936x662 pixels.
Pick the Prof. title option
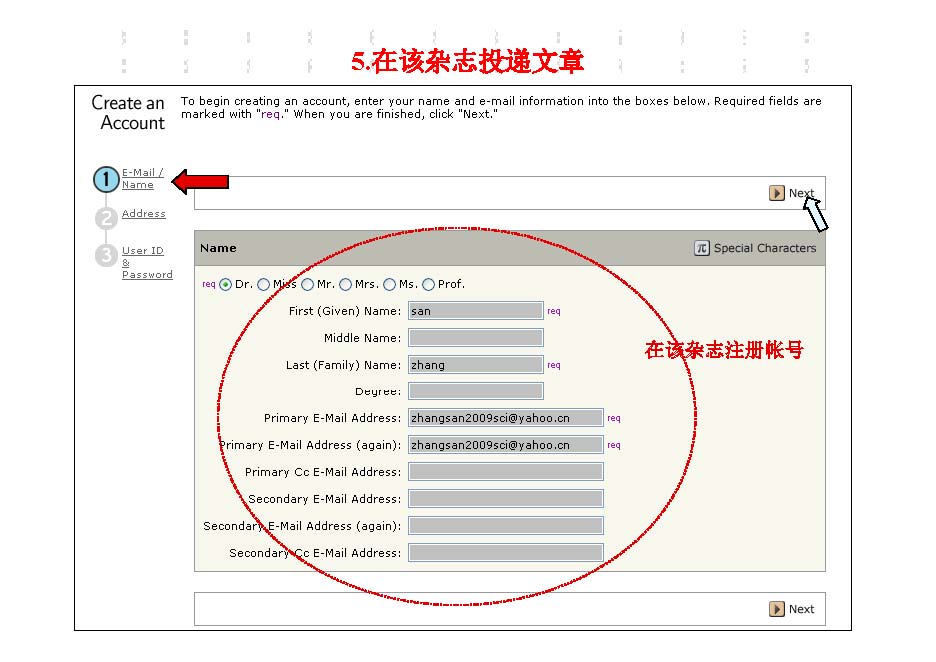429,285
